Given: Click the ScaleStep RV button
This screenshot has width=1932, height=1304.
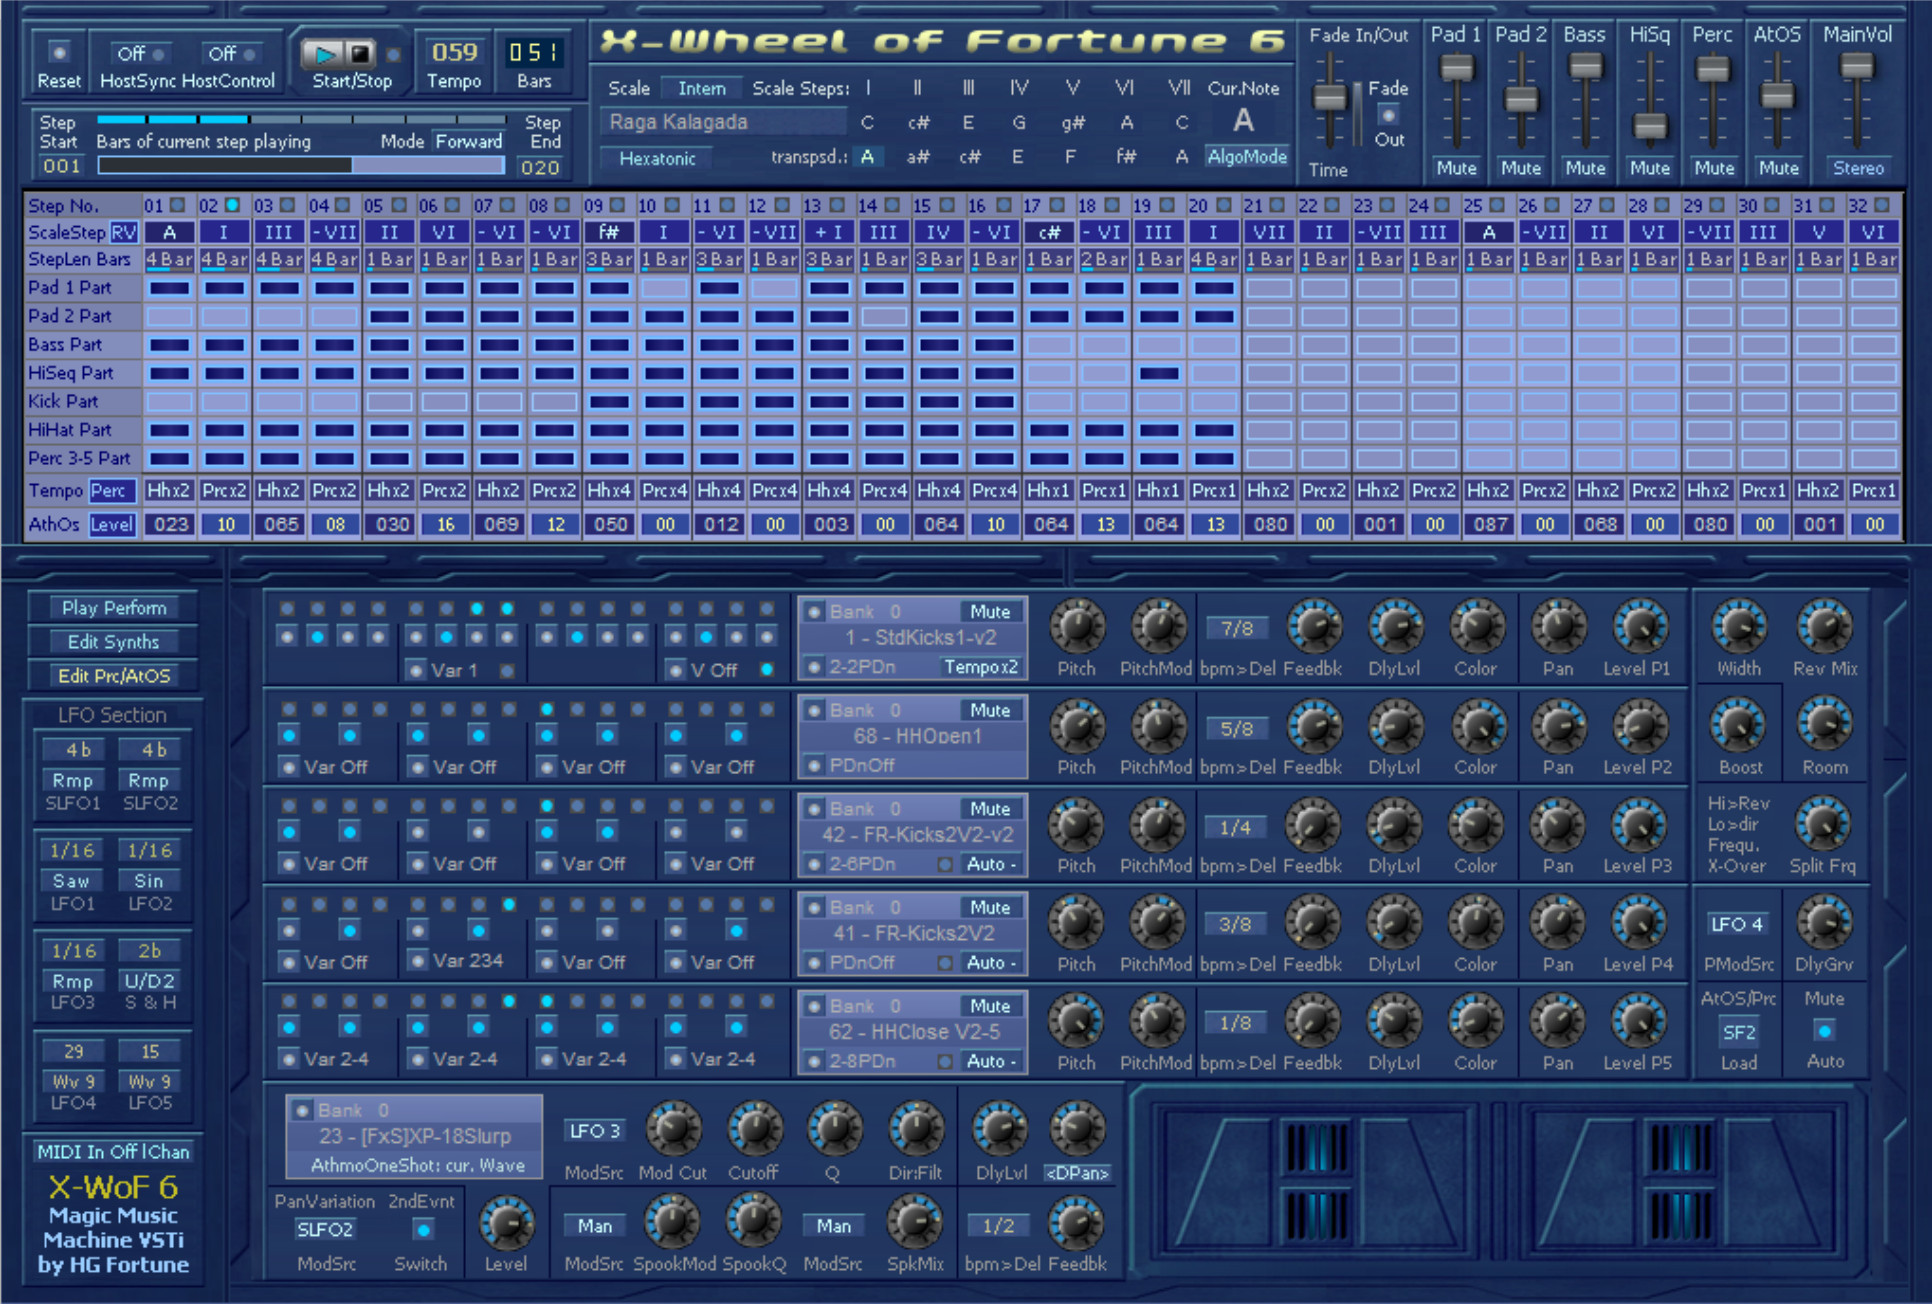Looking at the screenshot, I should (x=124, y=232).
